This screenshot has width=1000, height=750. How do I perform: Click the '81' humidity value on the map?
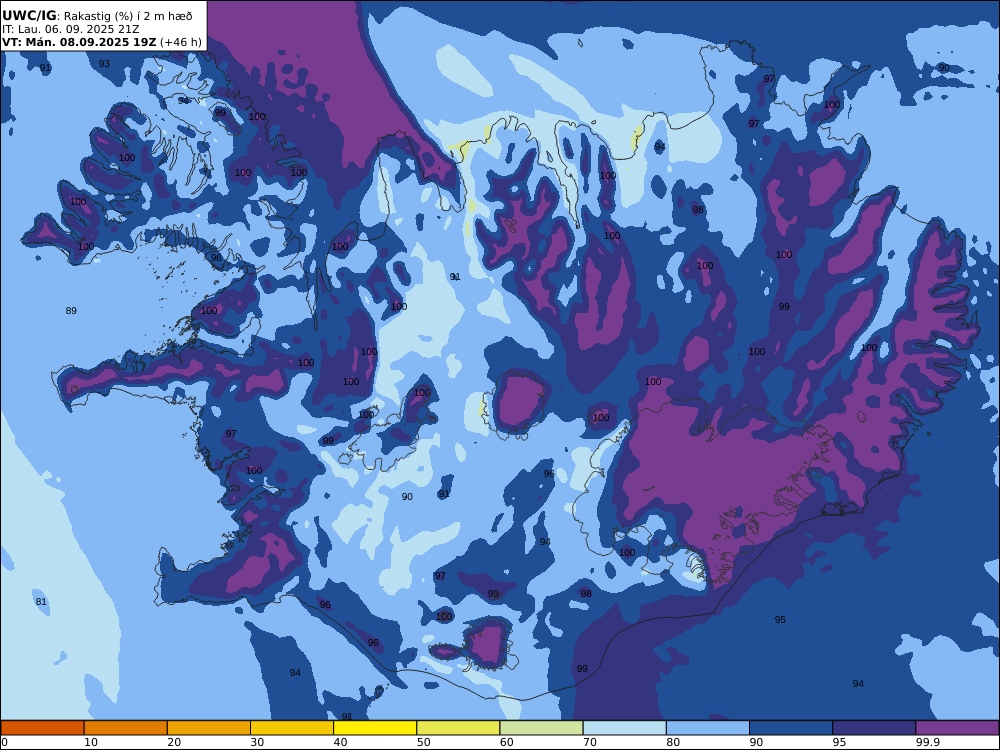41,601
